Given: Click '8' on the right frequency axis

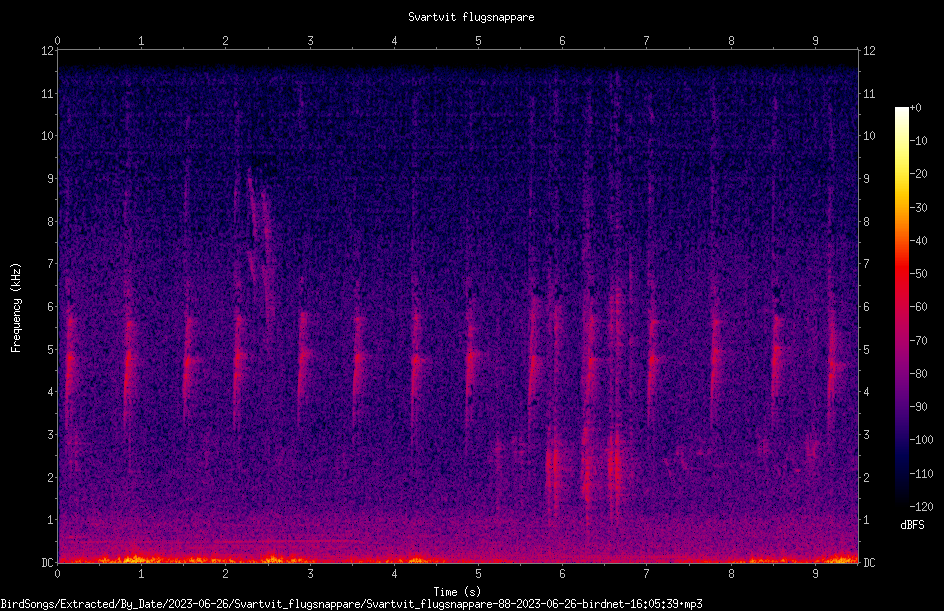Looking at the screenshot, I should click(866, 222).
